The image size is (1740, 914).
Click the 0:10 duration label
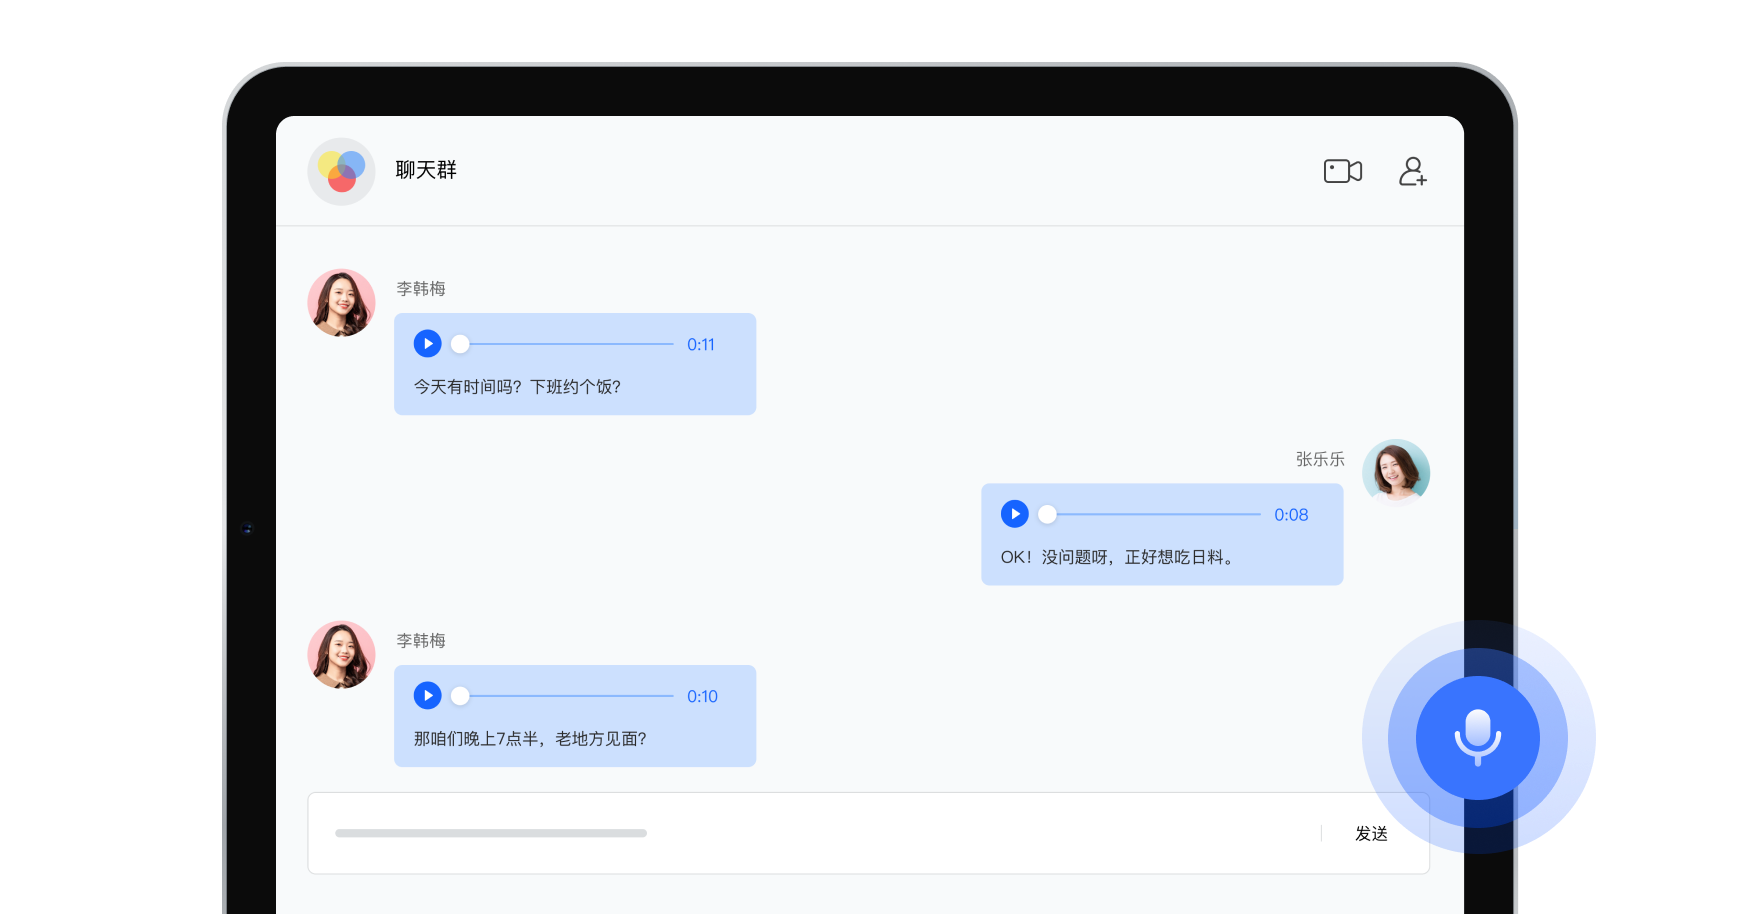[x=702, y=697]
